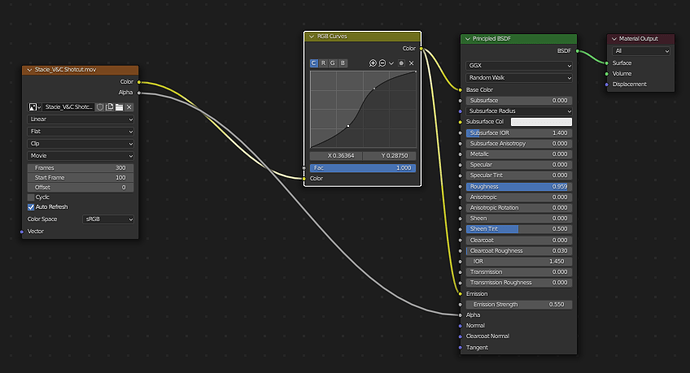Click the image name field Stacie_V&C Shotc...
The height and width of the screenshot is (373, 690).
pyautogui.click(x=68, y=107)
